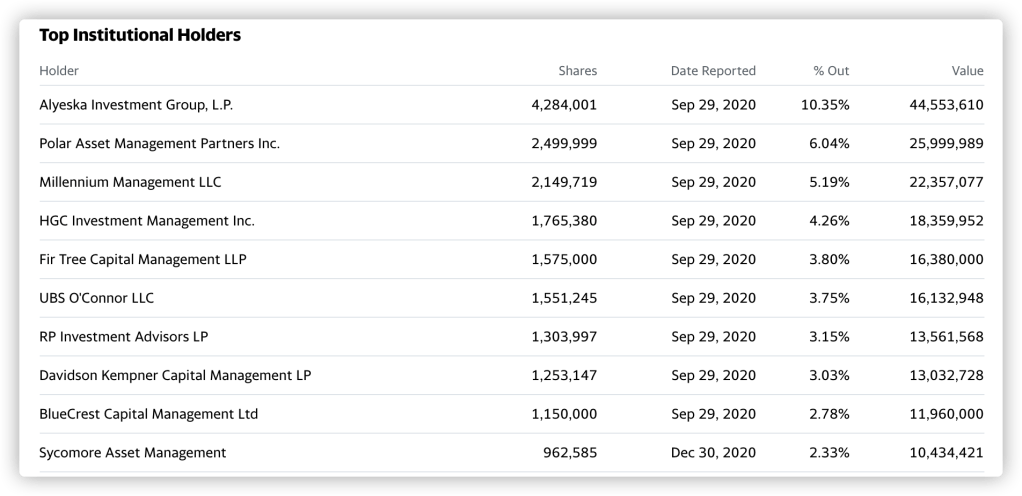
Task: Click the 10.35% out cell
Action: pos(825,105)
